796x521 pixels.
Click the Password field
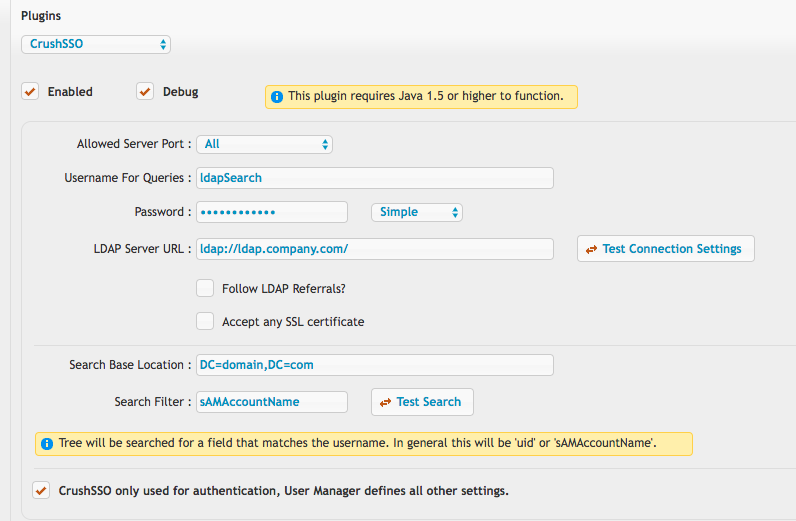coord(272,212)
